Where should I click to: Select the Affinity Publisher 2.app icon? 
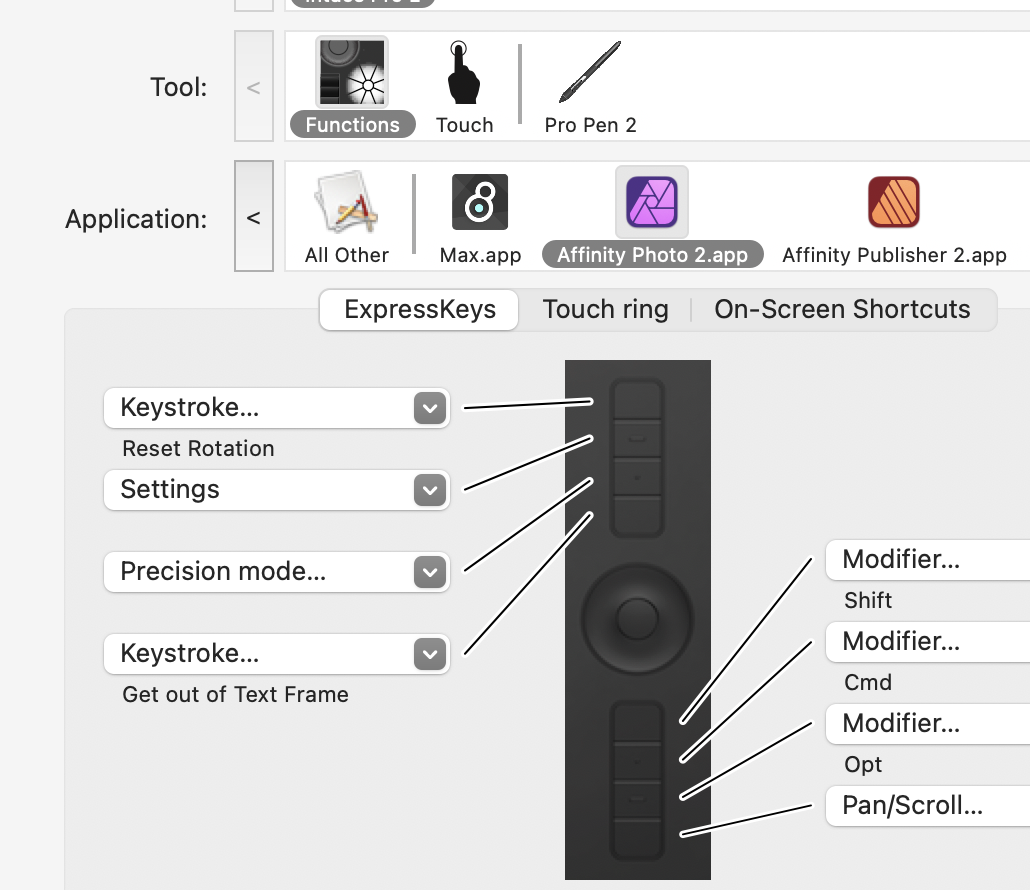893,202
